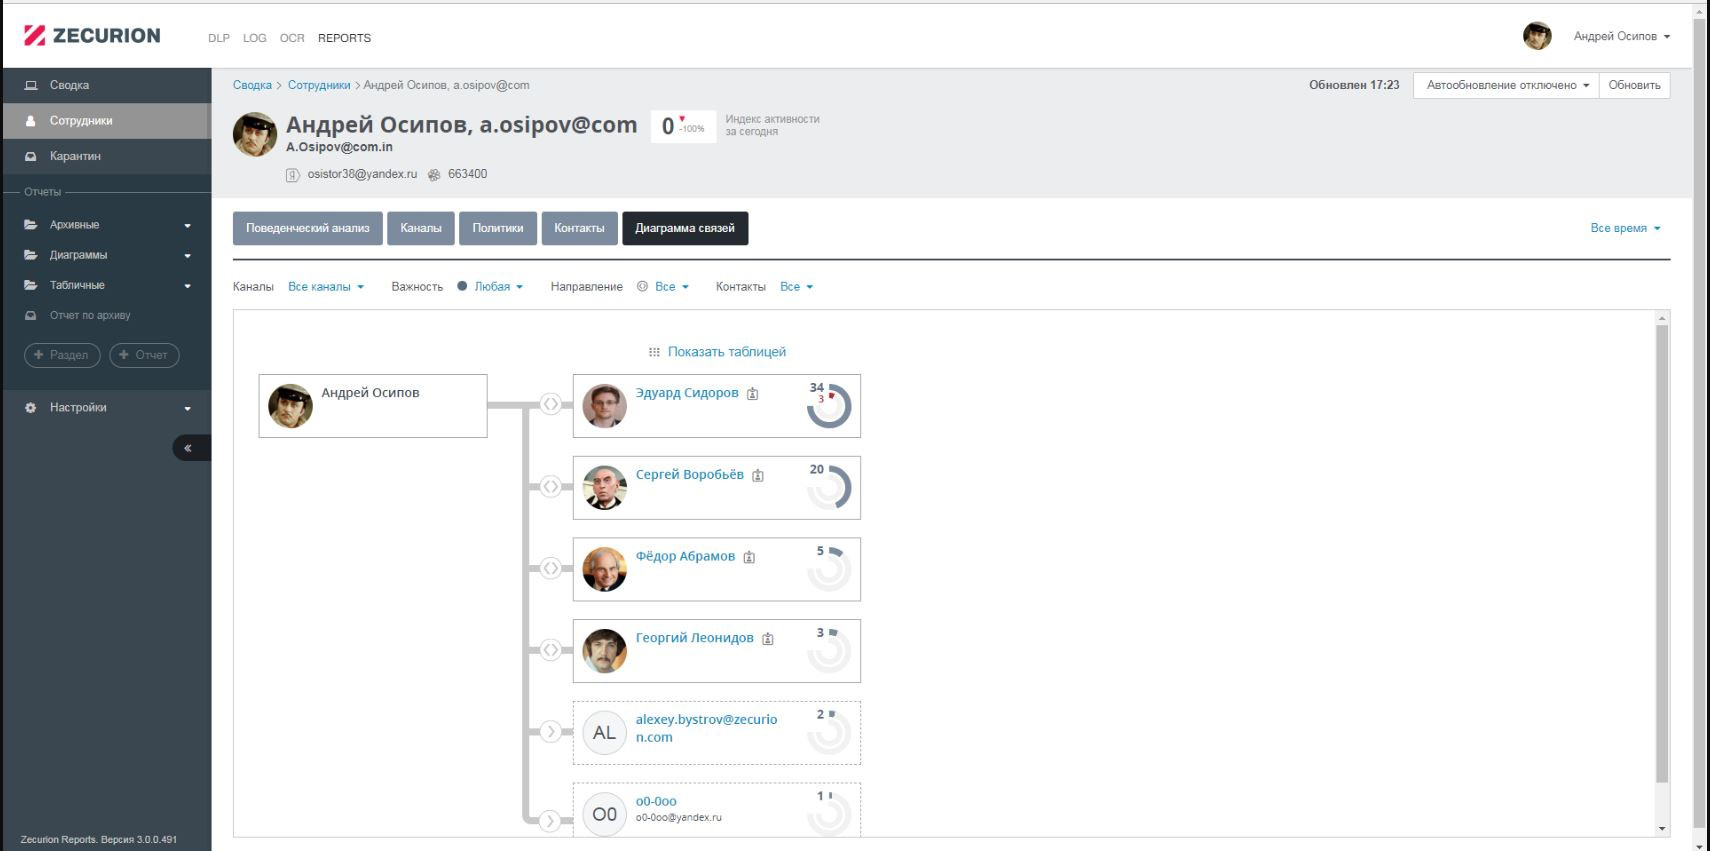Switch to the Политики tab
This screenshot has width=1710, height=851.
tap(497, 228)
